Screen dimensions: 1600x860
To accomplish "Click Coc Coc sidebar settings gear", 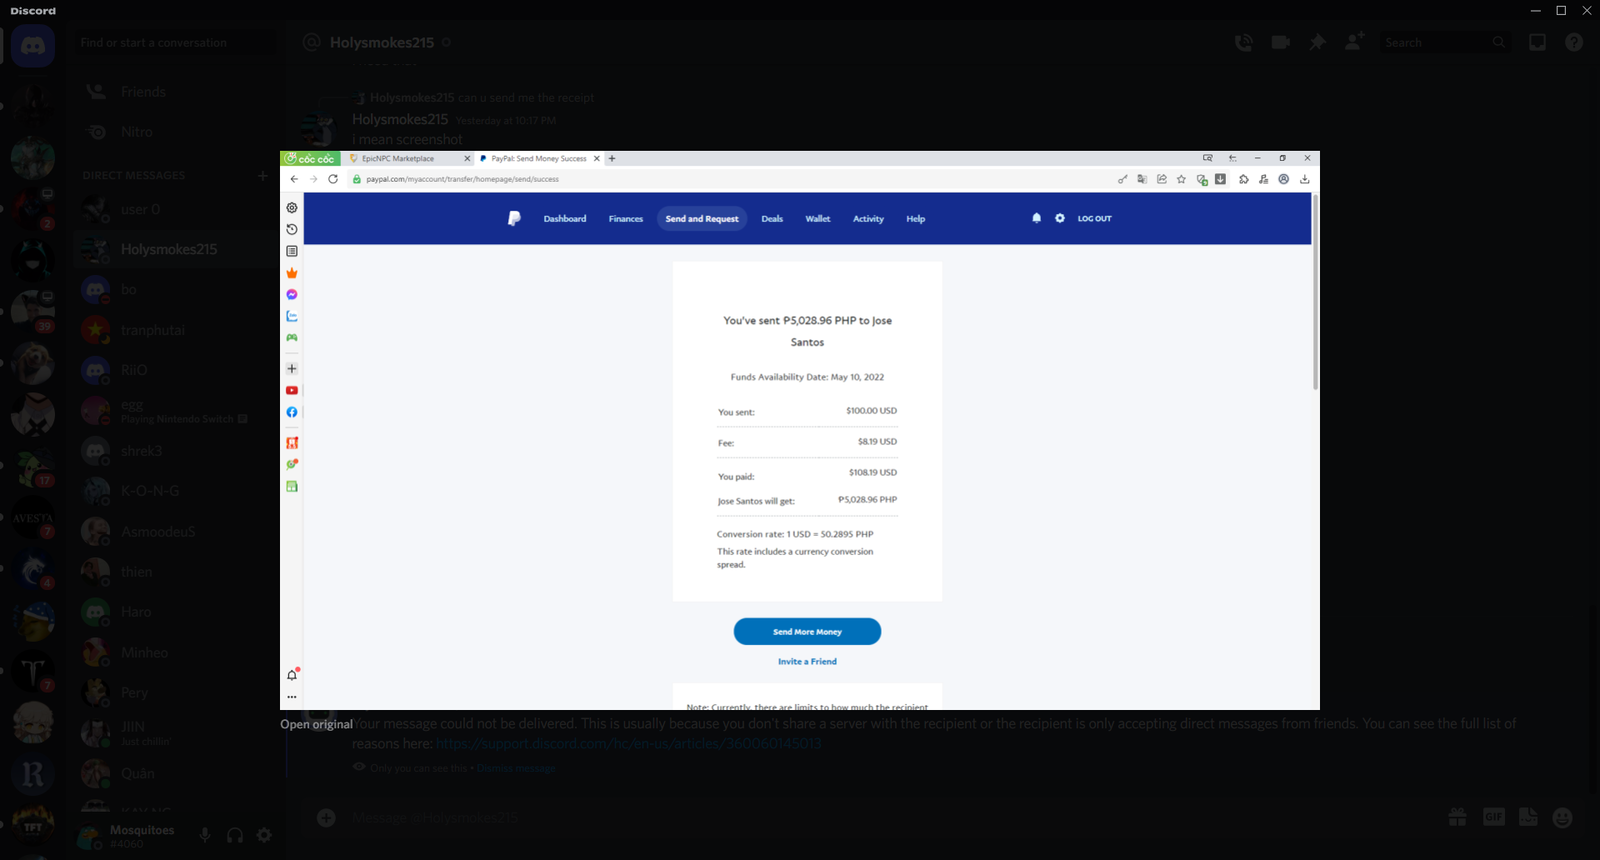I will (x=292, y=208).
